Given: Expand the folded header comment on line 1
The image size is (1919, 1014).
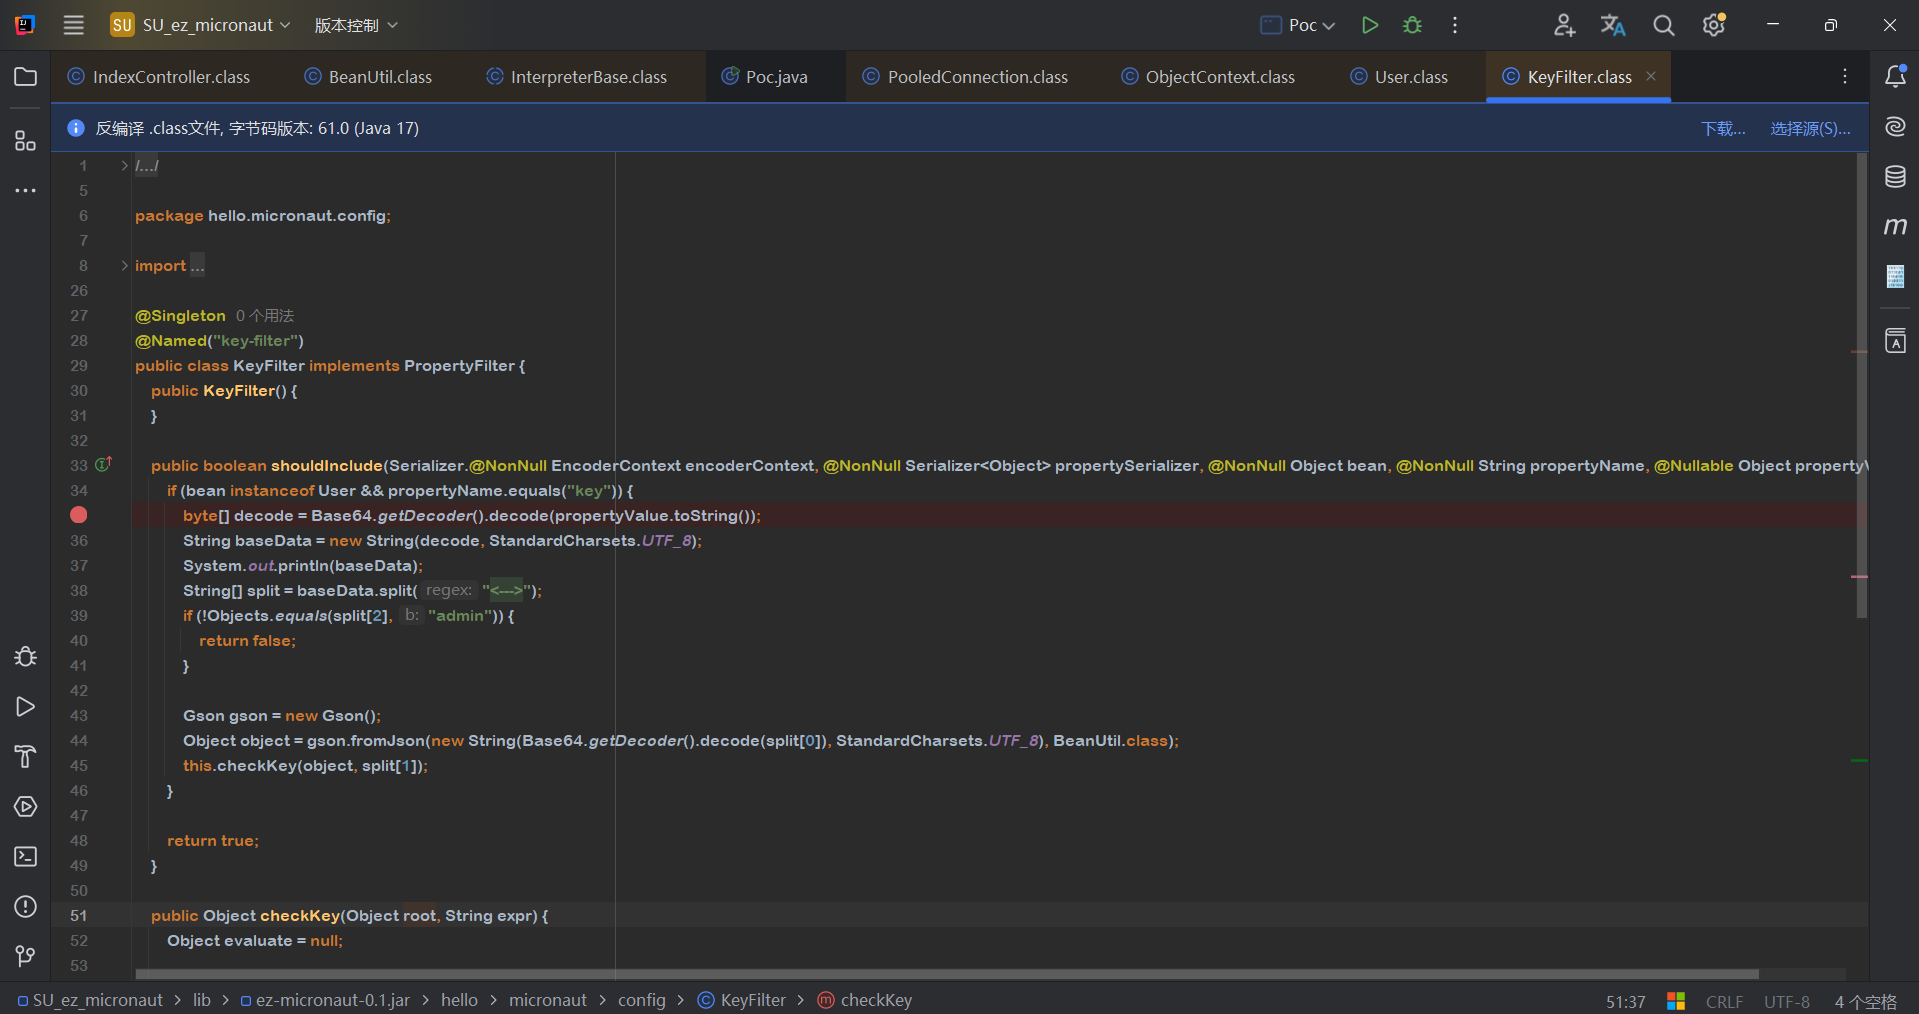Looking at the screenshot, I should click(124, 166).
